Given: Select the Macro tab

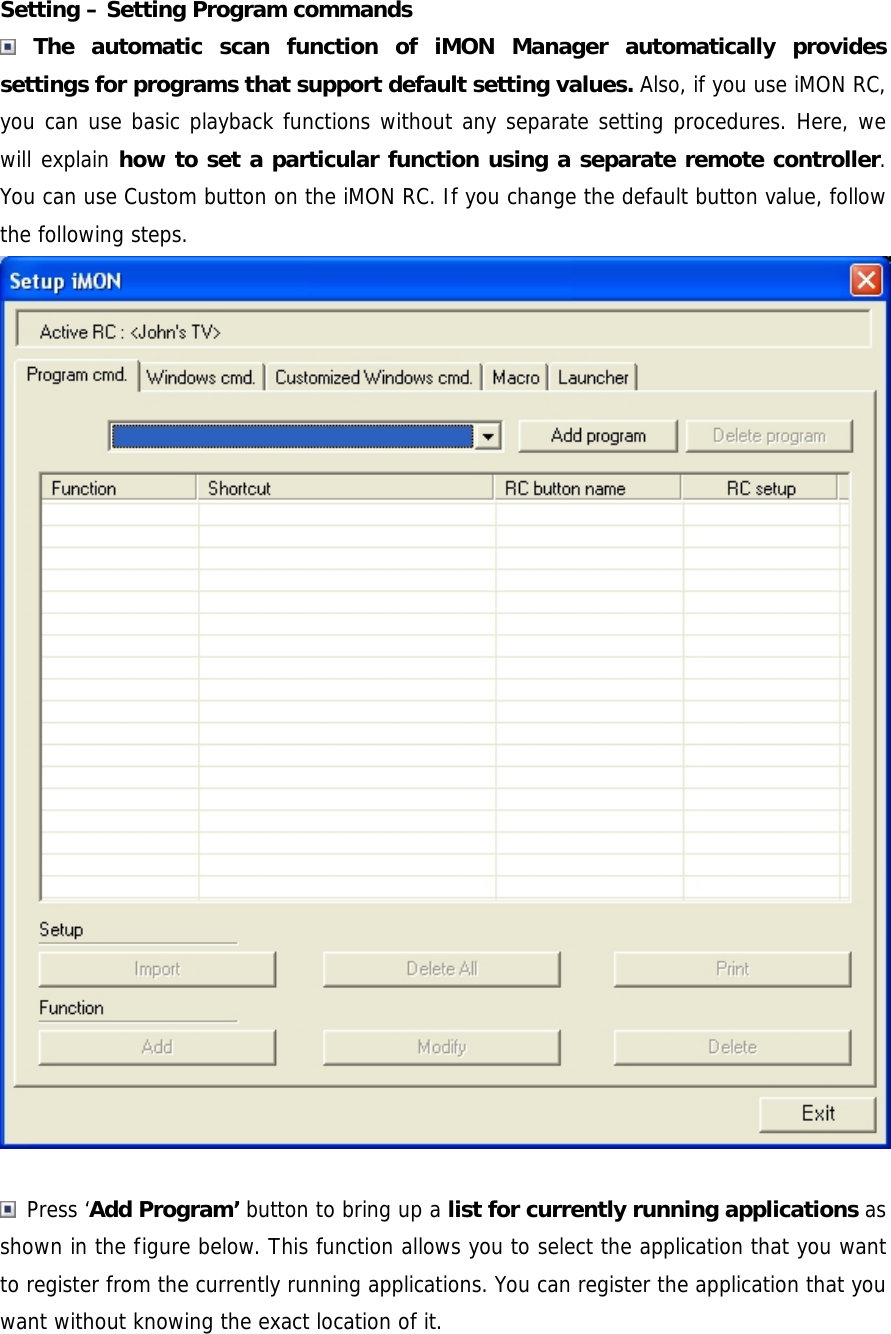Looking at the screenshot, I should [514, 377].
